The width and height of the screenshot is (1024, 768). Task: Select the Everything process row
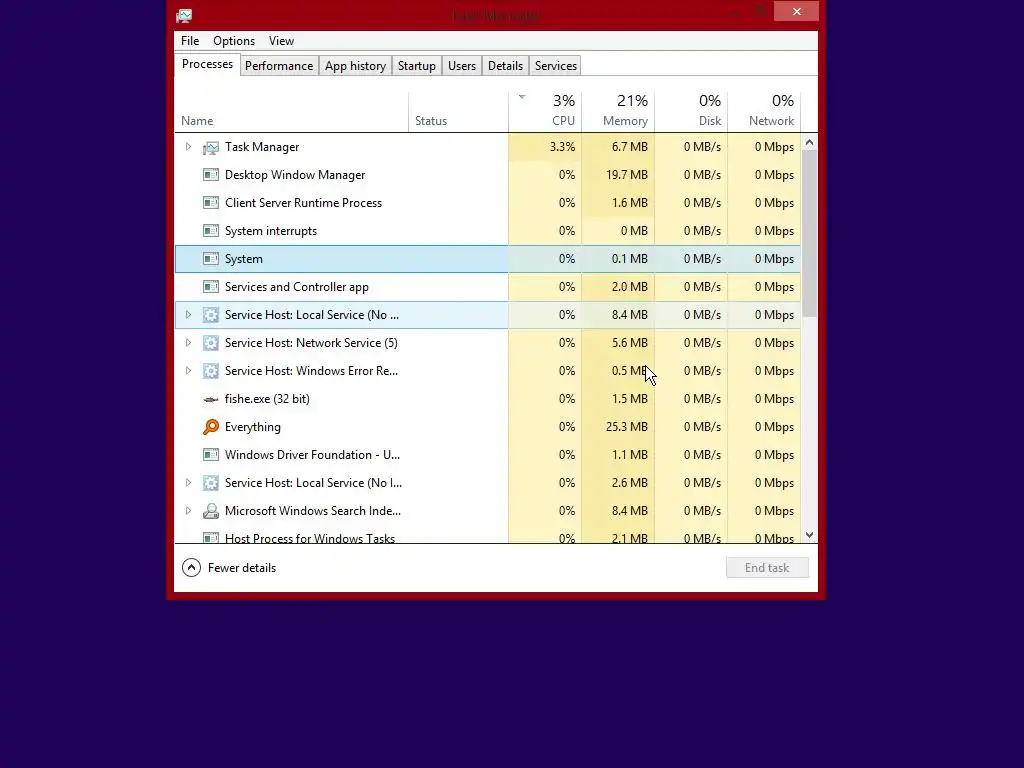pos(488,427)
